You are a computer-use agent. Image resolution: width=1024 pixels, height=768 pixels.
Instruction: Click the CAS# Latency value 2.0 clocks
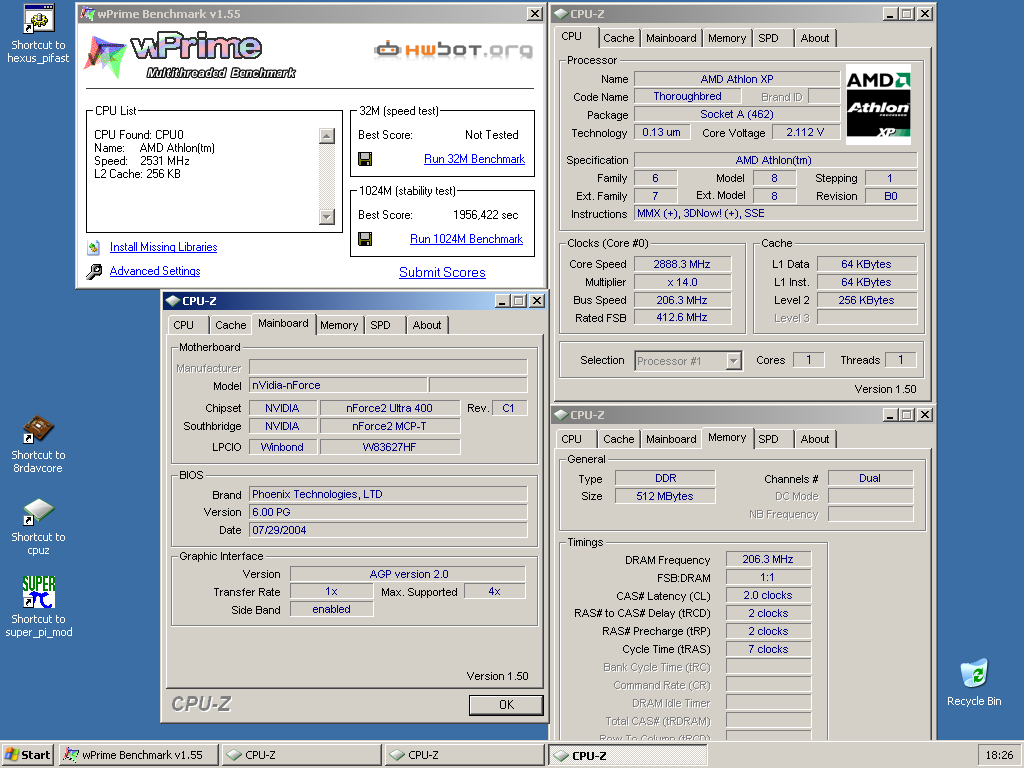(x=768, y=596)
